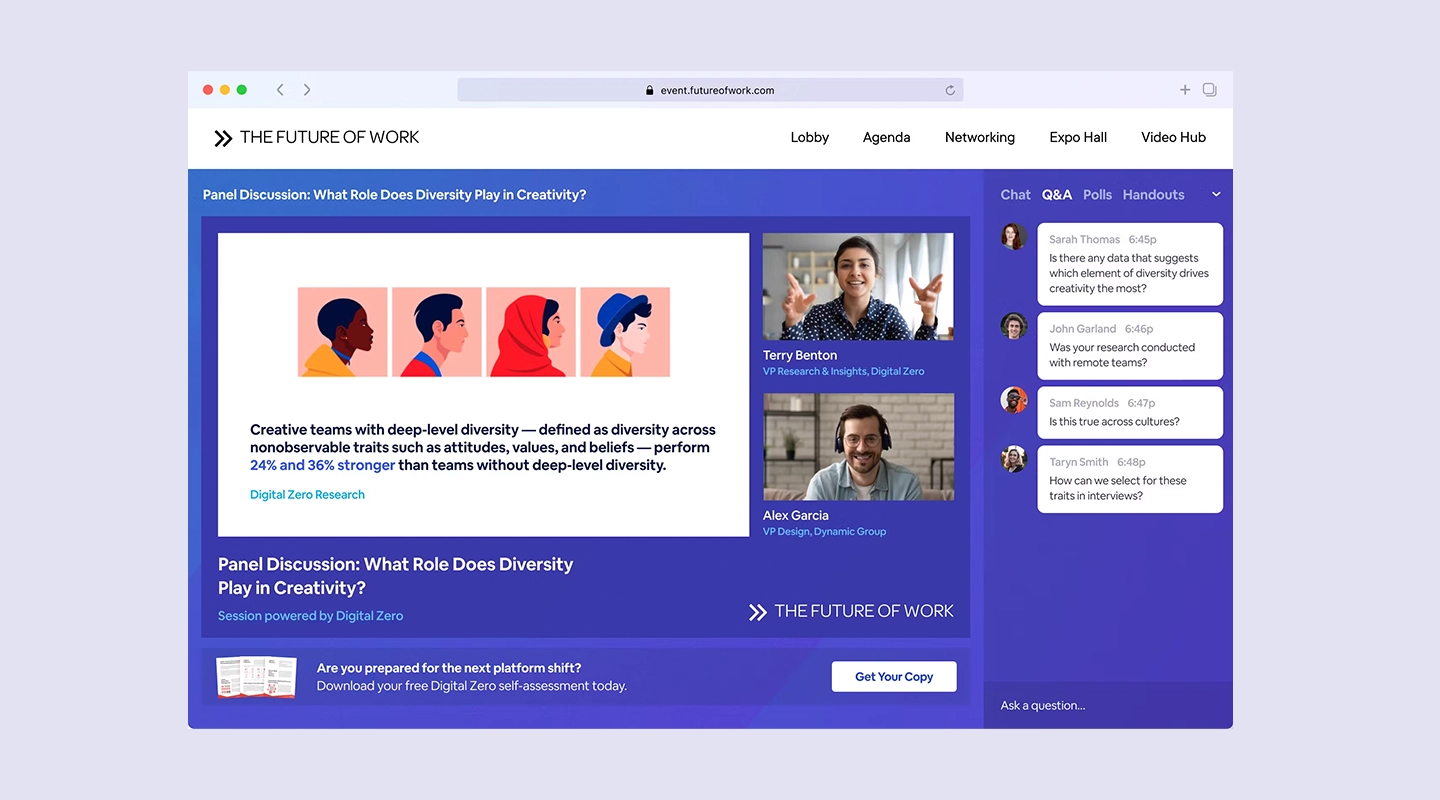This screenshot has height=800, width=1440.
Task: Open the Polls tab
Action: [x=1096, y=194]
